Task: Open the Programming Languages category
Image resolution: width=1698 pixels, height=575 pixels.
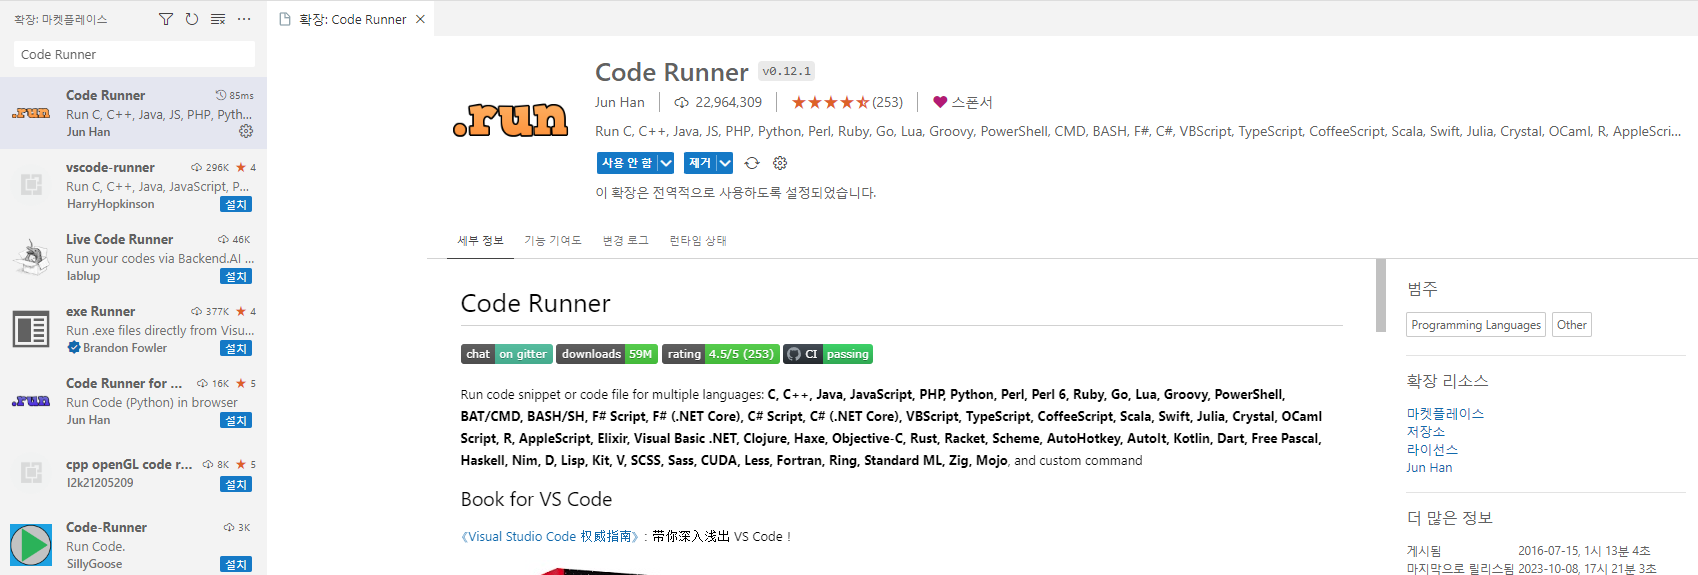Action: click(1476, 325)
